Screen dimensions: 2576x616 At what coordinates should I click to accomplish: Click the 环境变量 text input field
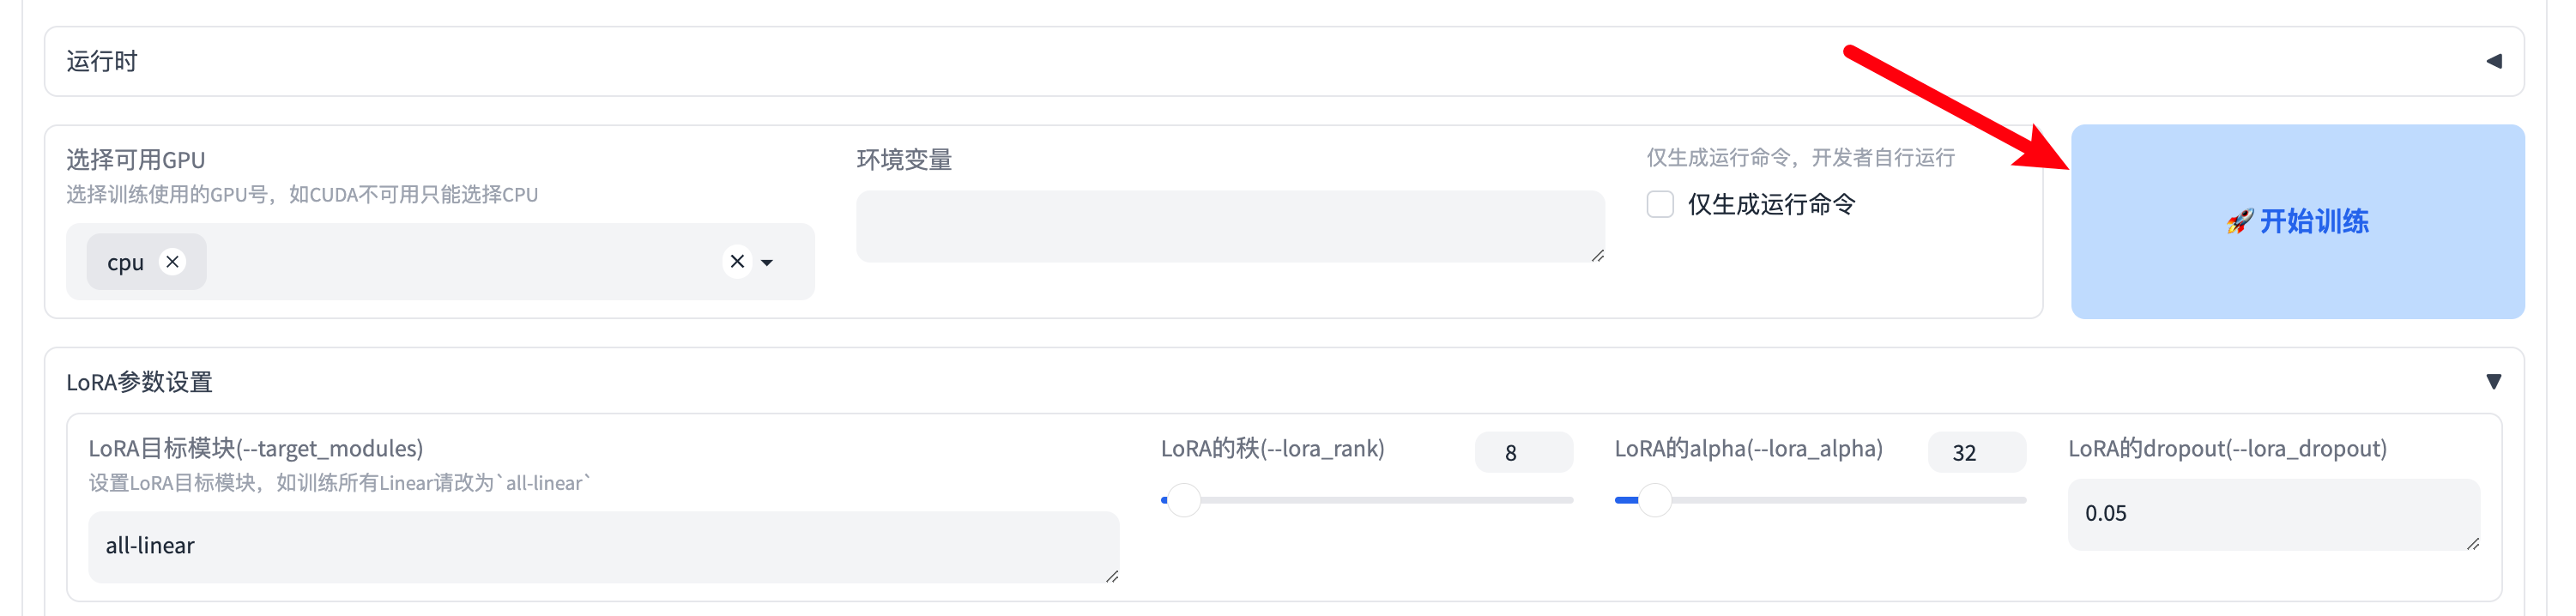[1229, 226]
